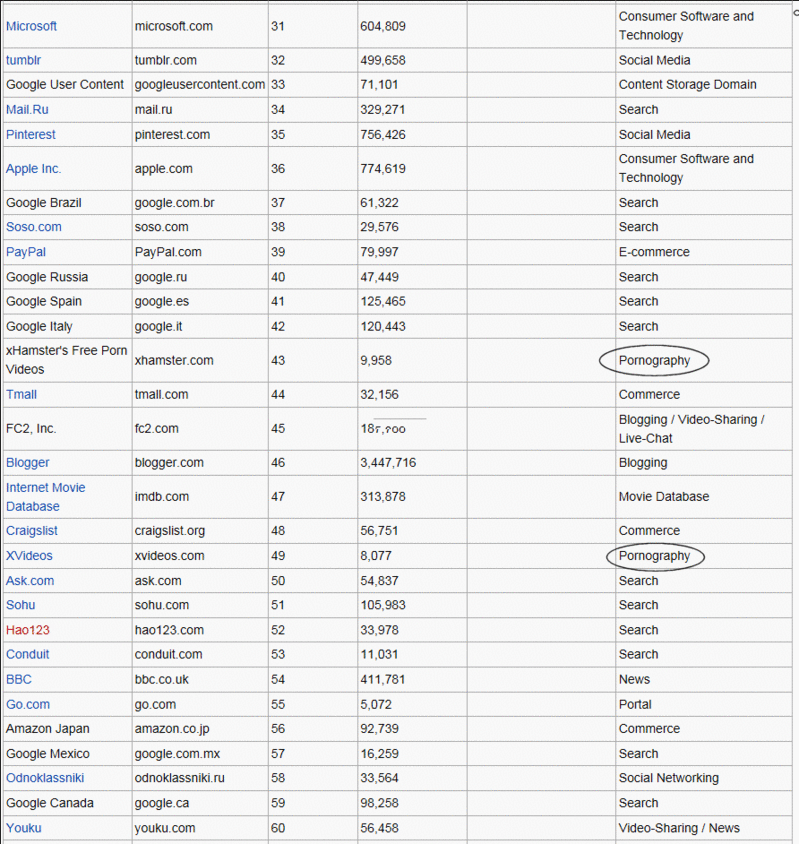
Task: Open the Blogger link
Action: pos(27,463)
